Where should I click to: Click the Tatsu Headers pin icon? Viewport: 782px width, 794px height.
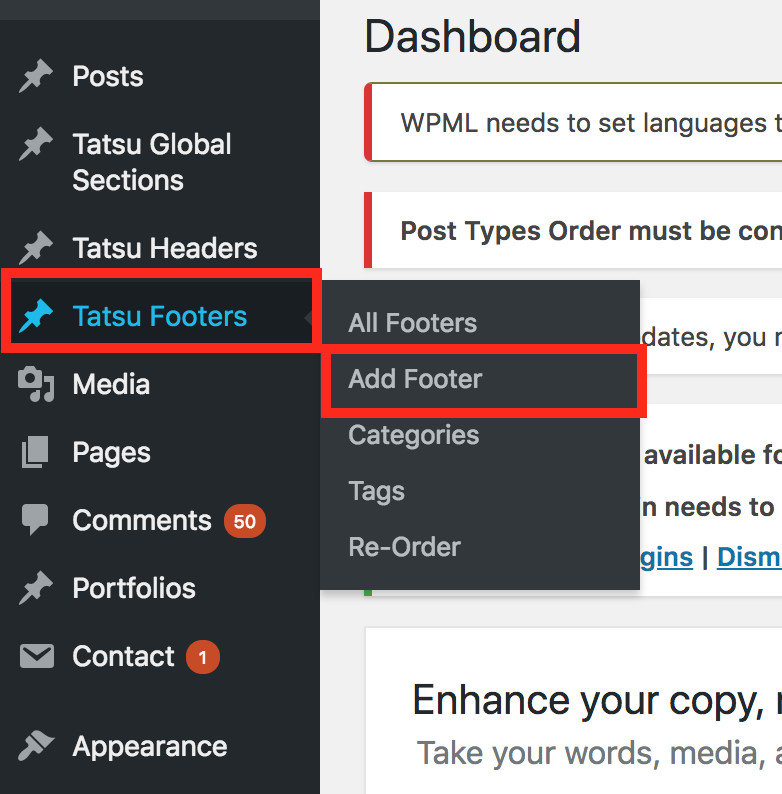coord(36,248)
